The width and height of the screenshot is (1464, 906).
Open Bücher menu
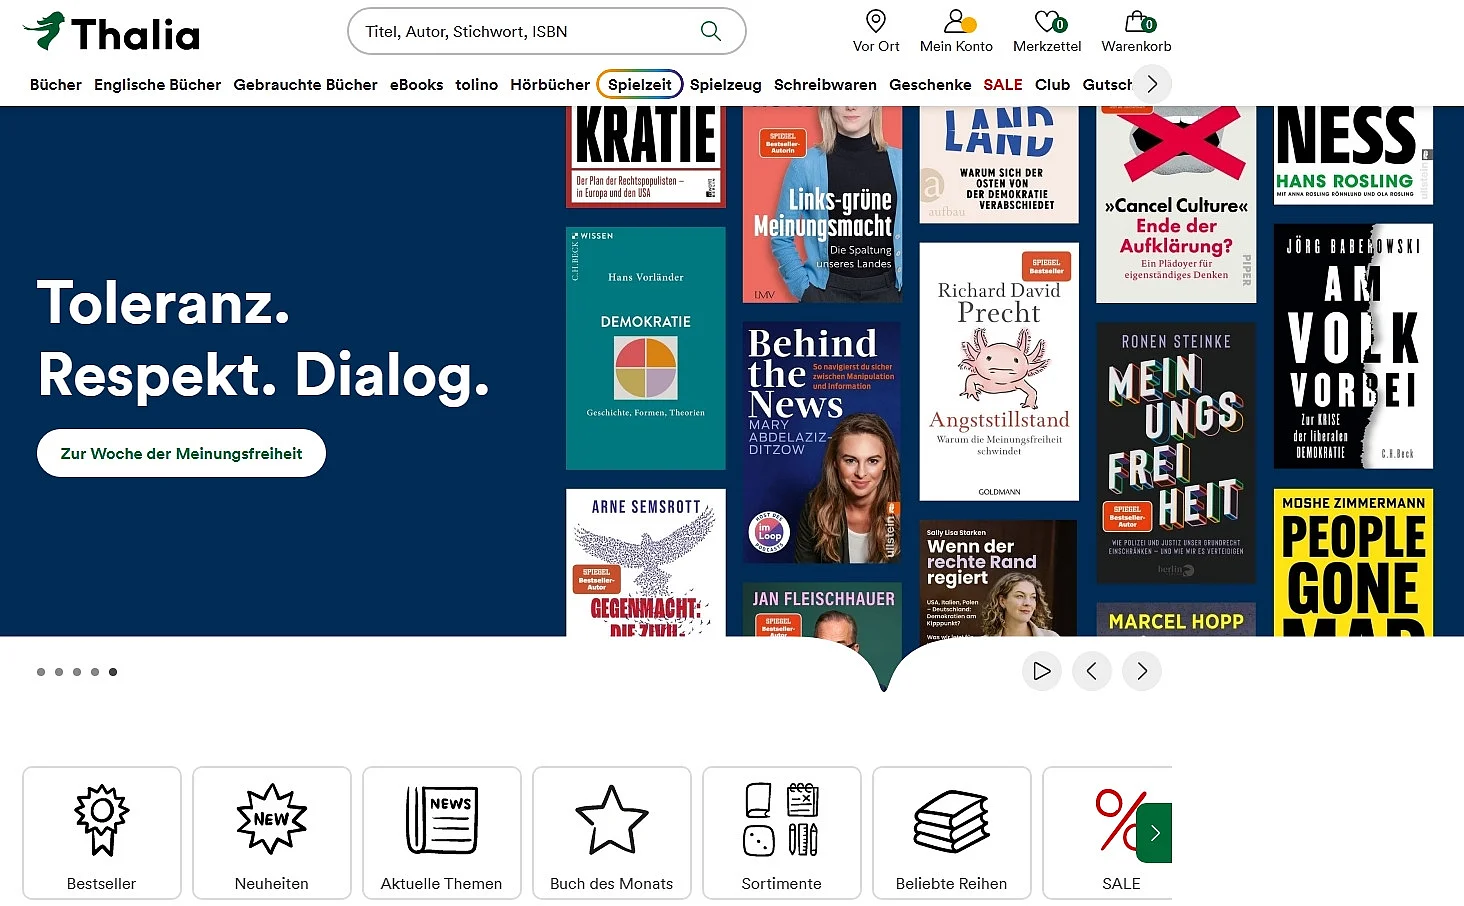click(56, 85)
